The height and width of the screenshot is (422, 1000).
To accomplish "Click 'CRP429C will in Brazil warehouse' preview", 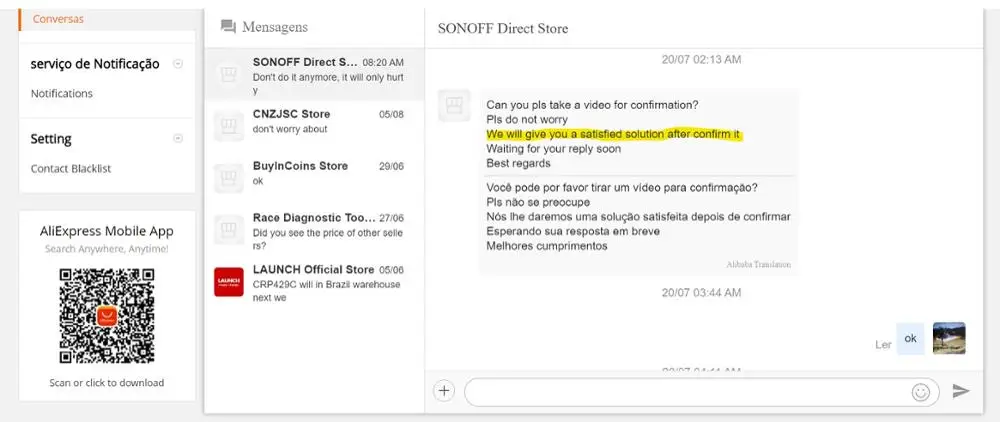I will (x=327, y=291).
